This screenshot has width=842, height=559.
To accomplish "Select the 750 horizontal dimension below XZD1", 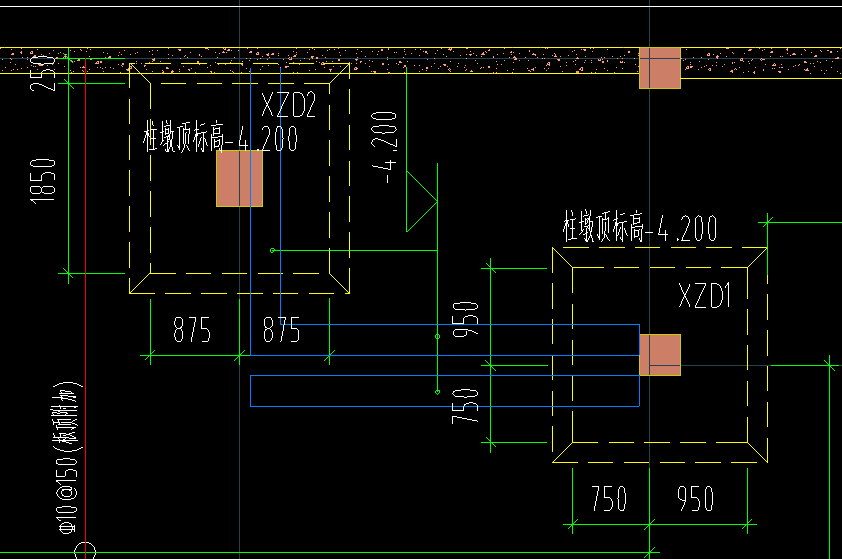I will coord(609,498).
